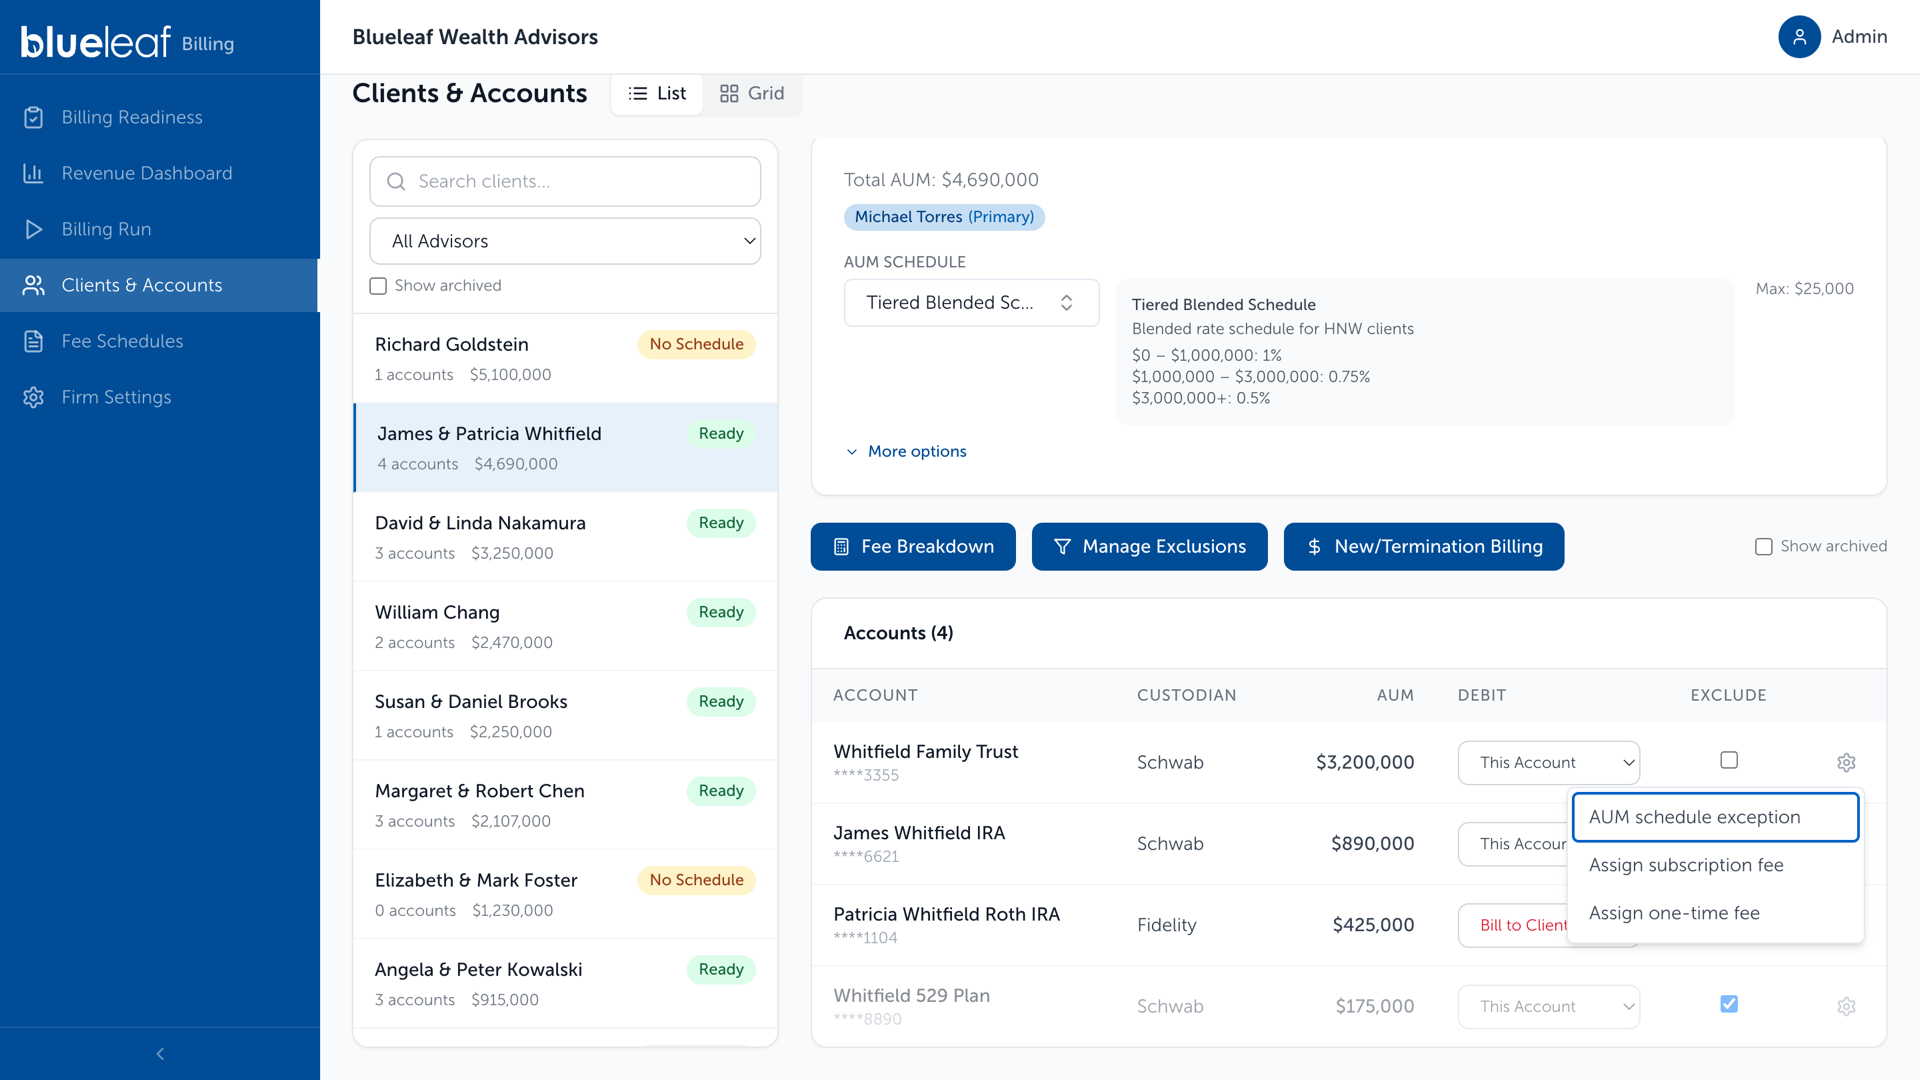Image resolution: width=1920 pixels, height=1080 pixels.
Task: Click the Patricia Whitfield Roth IRA account
Action: click(946, 914)
